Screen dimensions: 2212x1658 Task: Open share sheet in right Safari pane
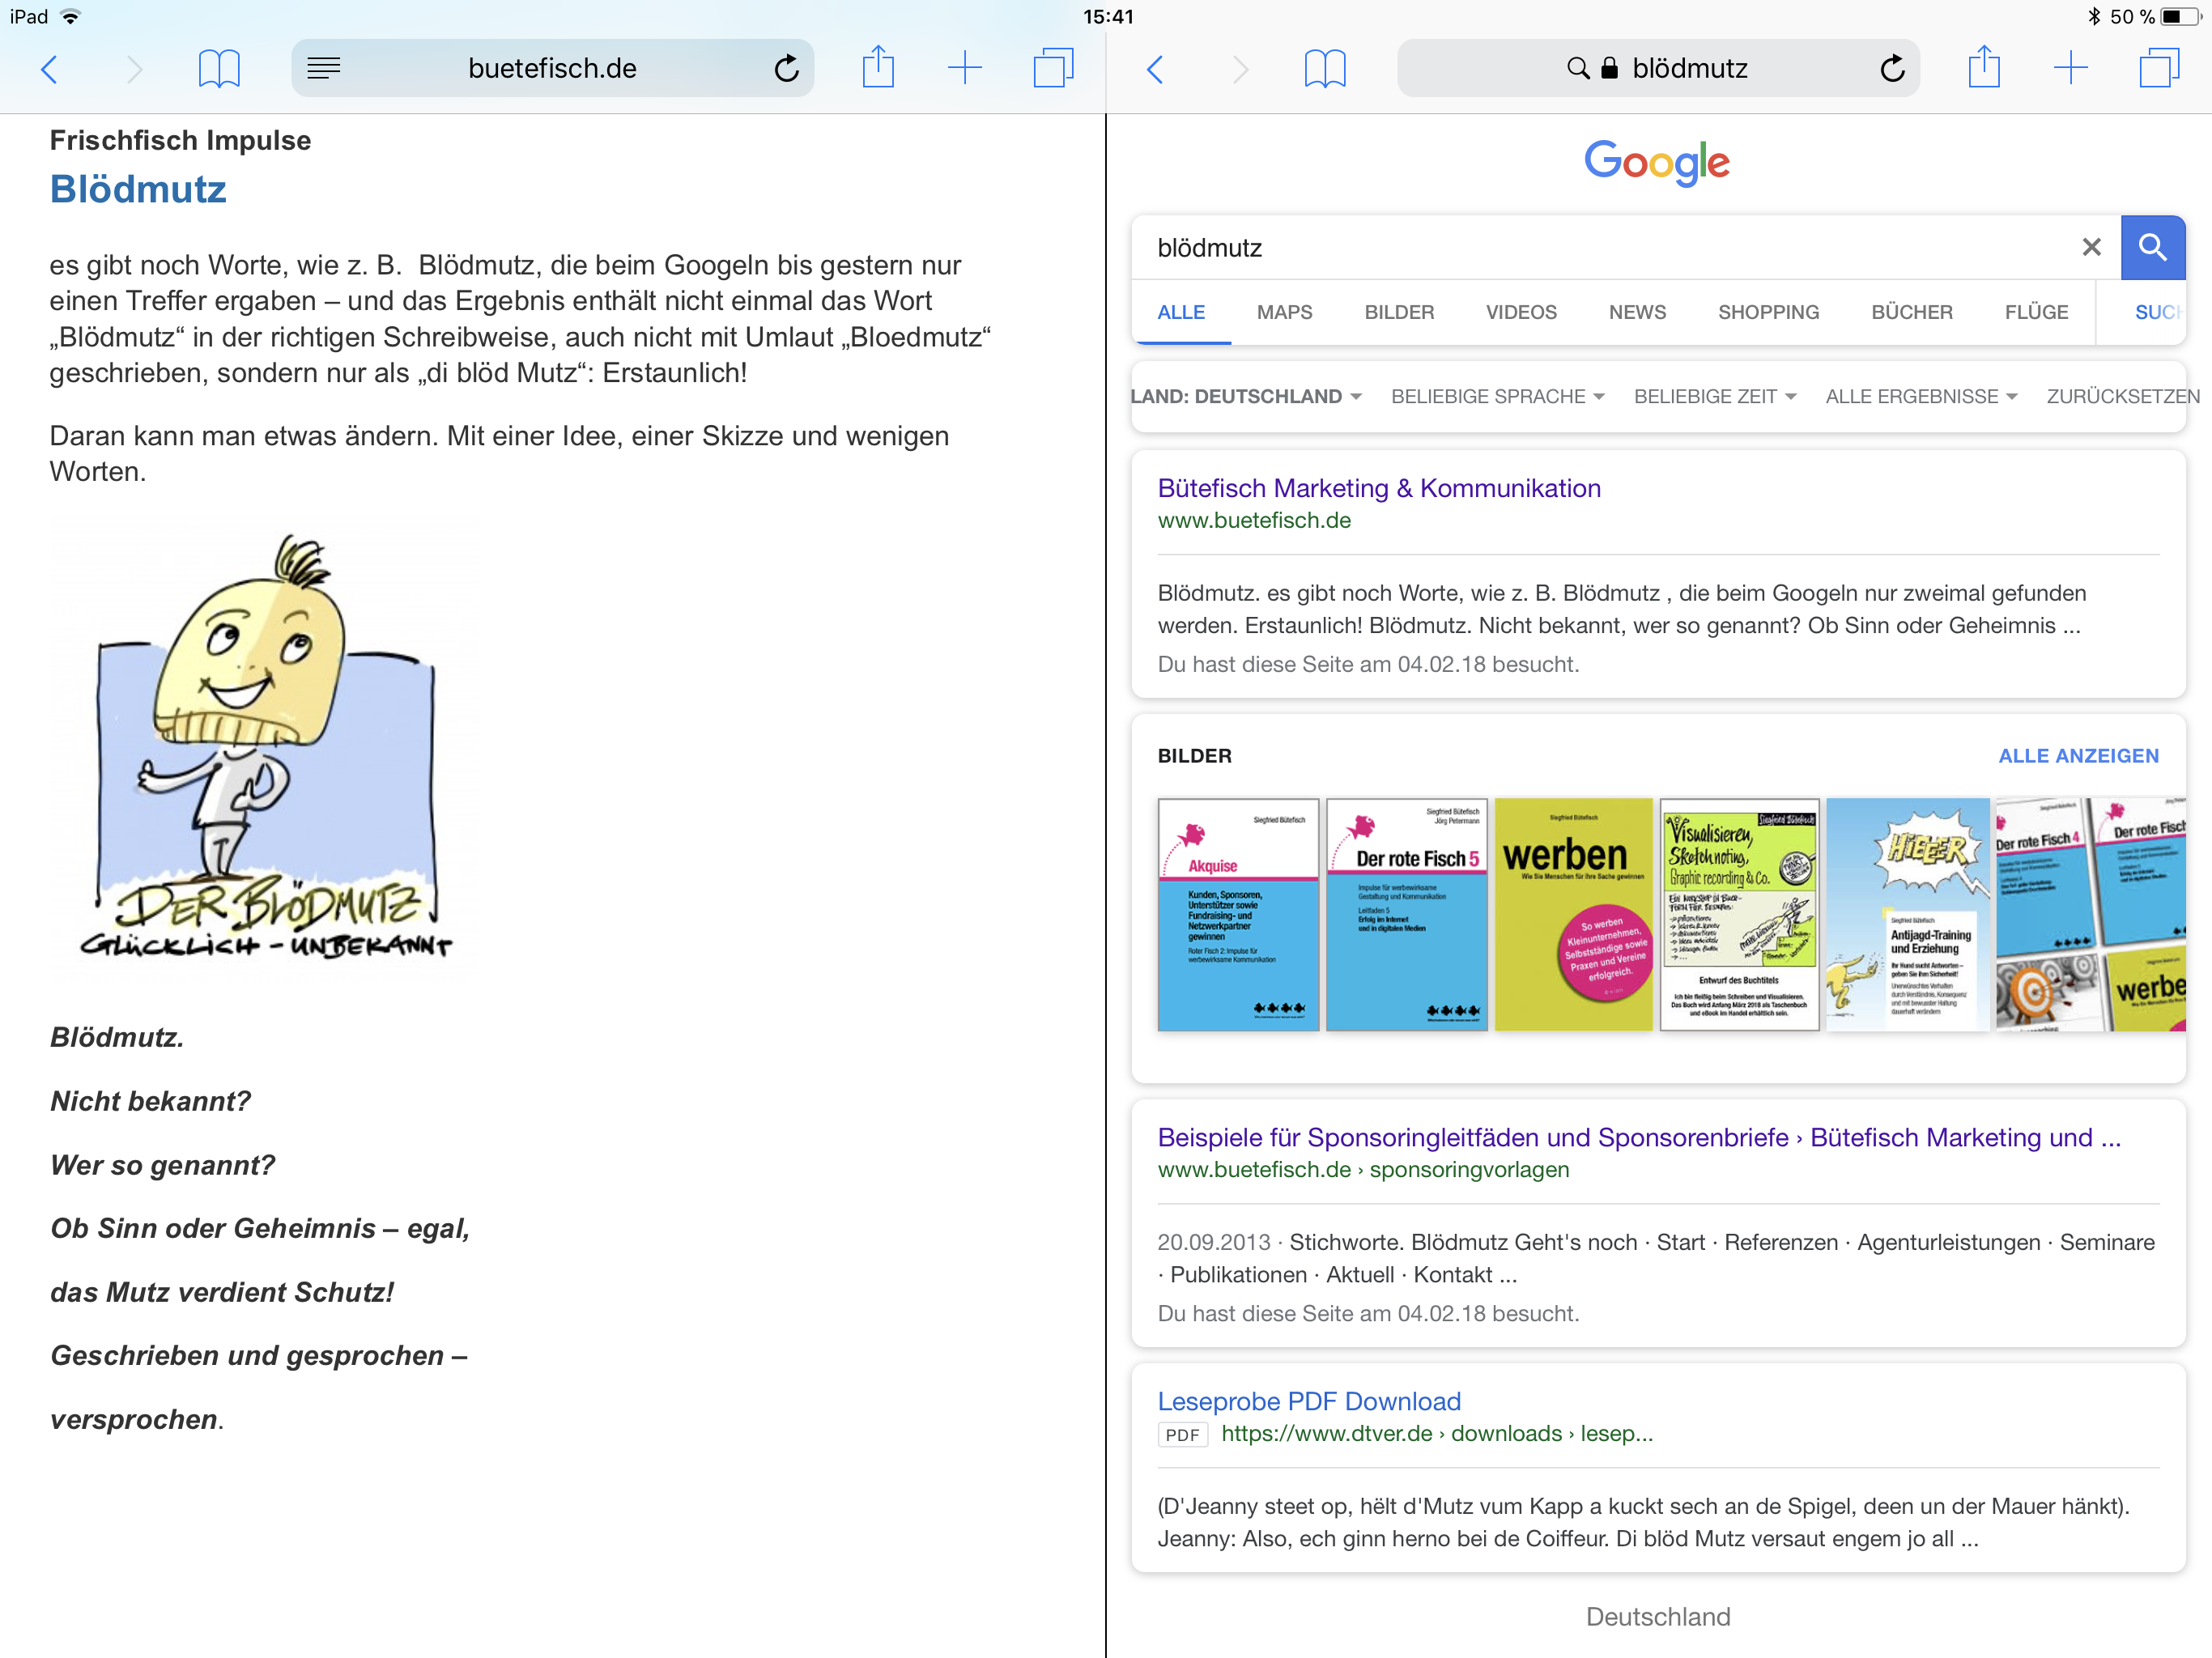point(1984,67)
